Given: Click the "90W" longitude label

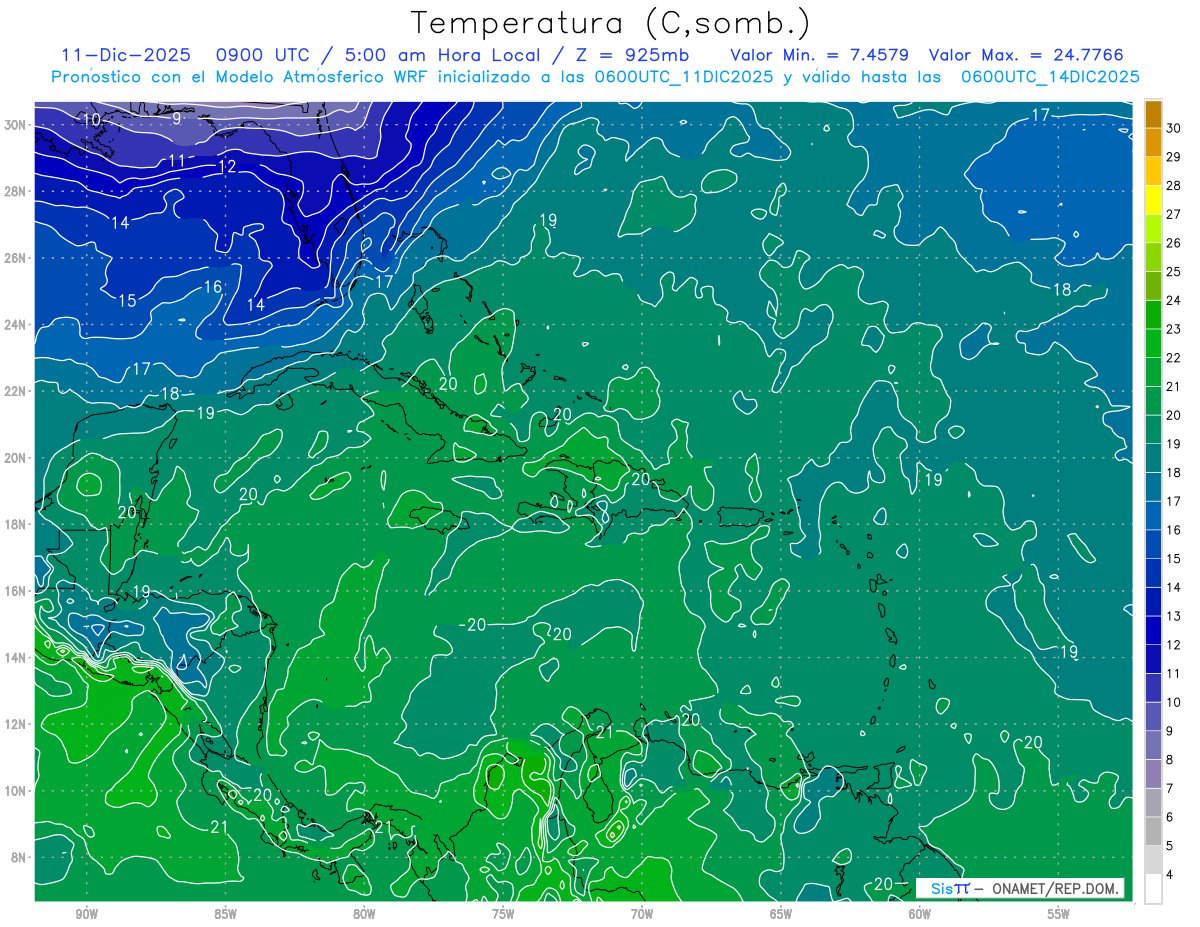Looking at the screenshot, I should click(x=87, y=914).
